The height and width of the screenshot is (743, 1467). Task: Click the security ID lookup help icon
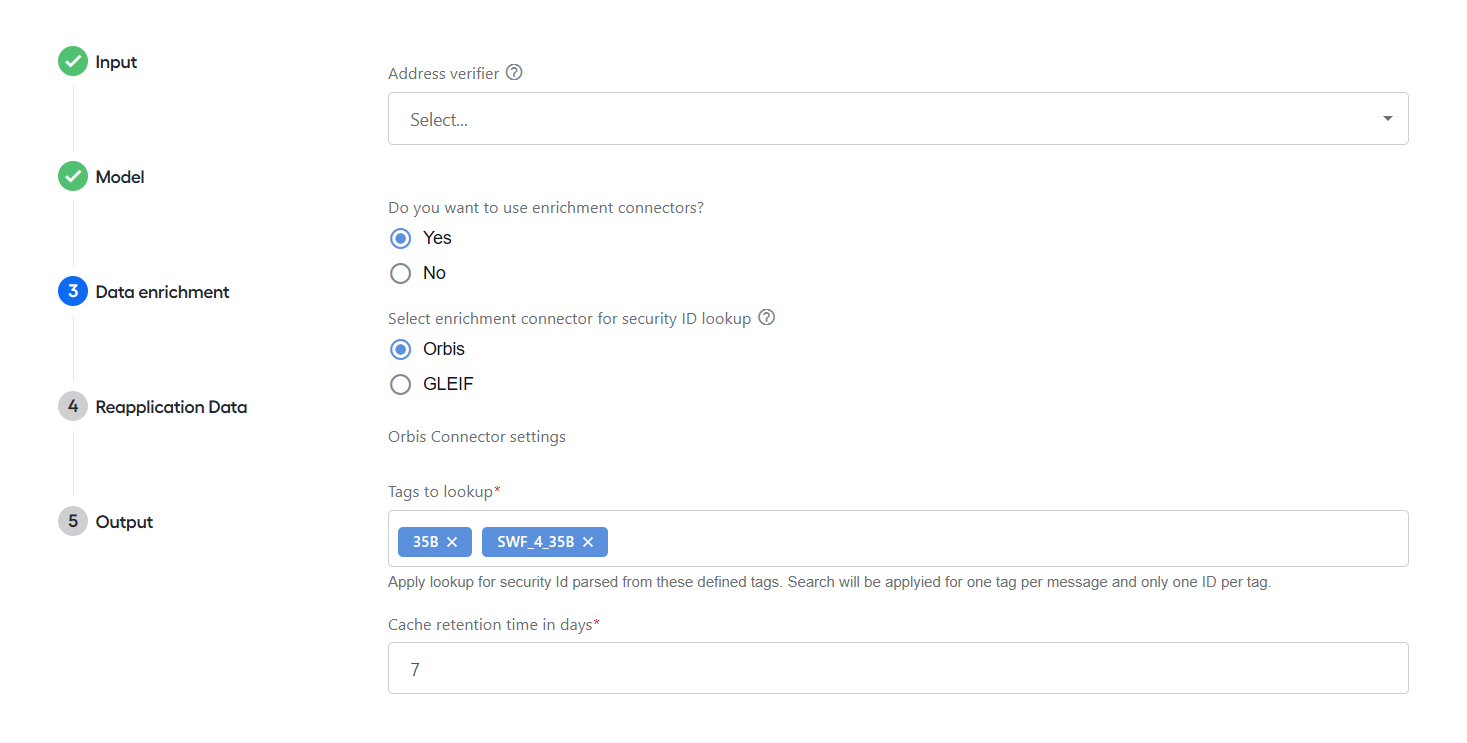pos(767,318)
